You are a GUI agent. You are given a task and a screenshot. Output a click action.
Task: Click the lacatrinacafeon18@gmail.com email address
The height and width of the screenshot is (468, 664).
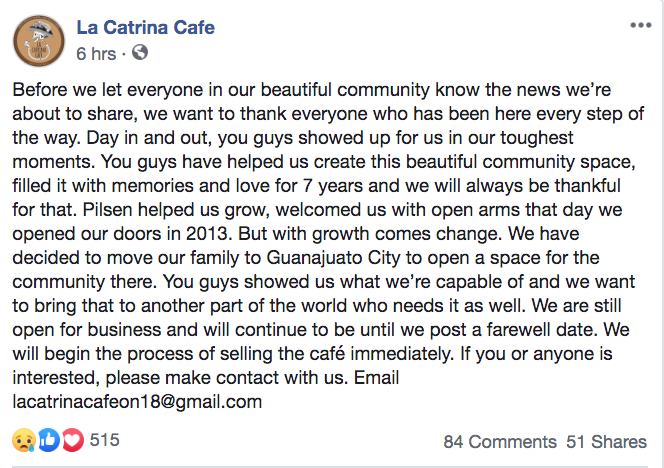tap(137, 402)
